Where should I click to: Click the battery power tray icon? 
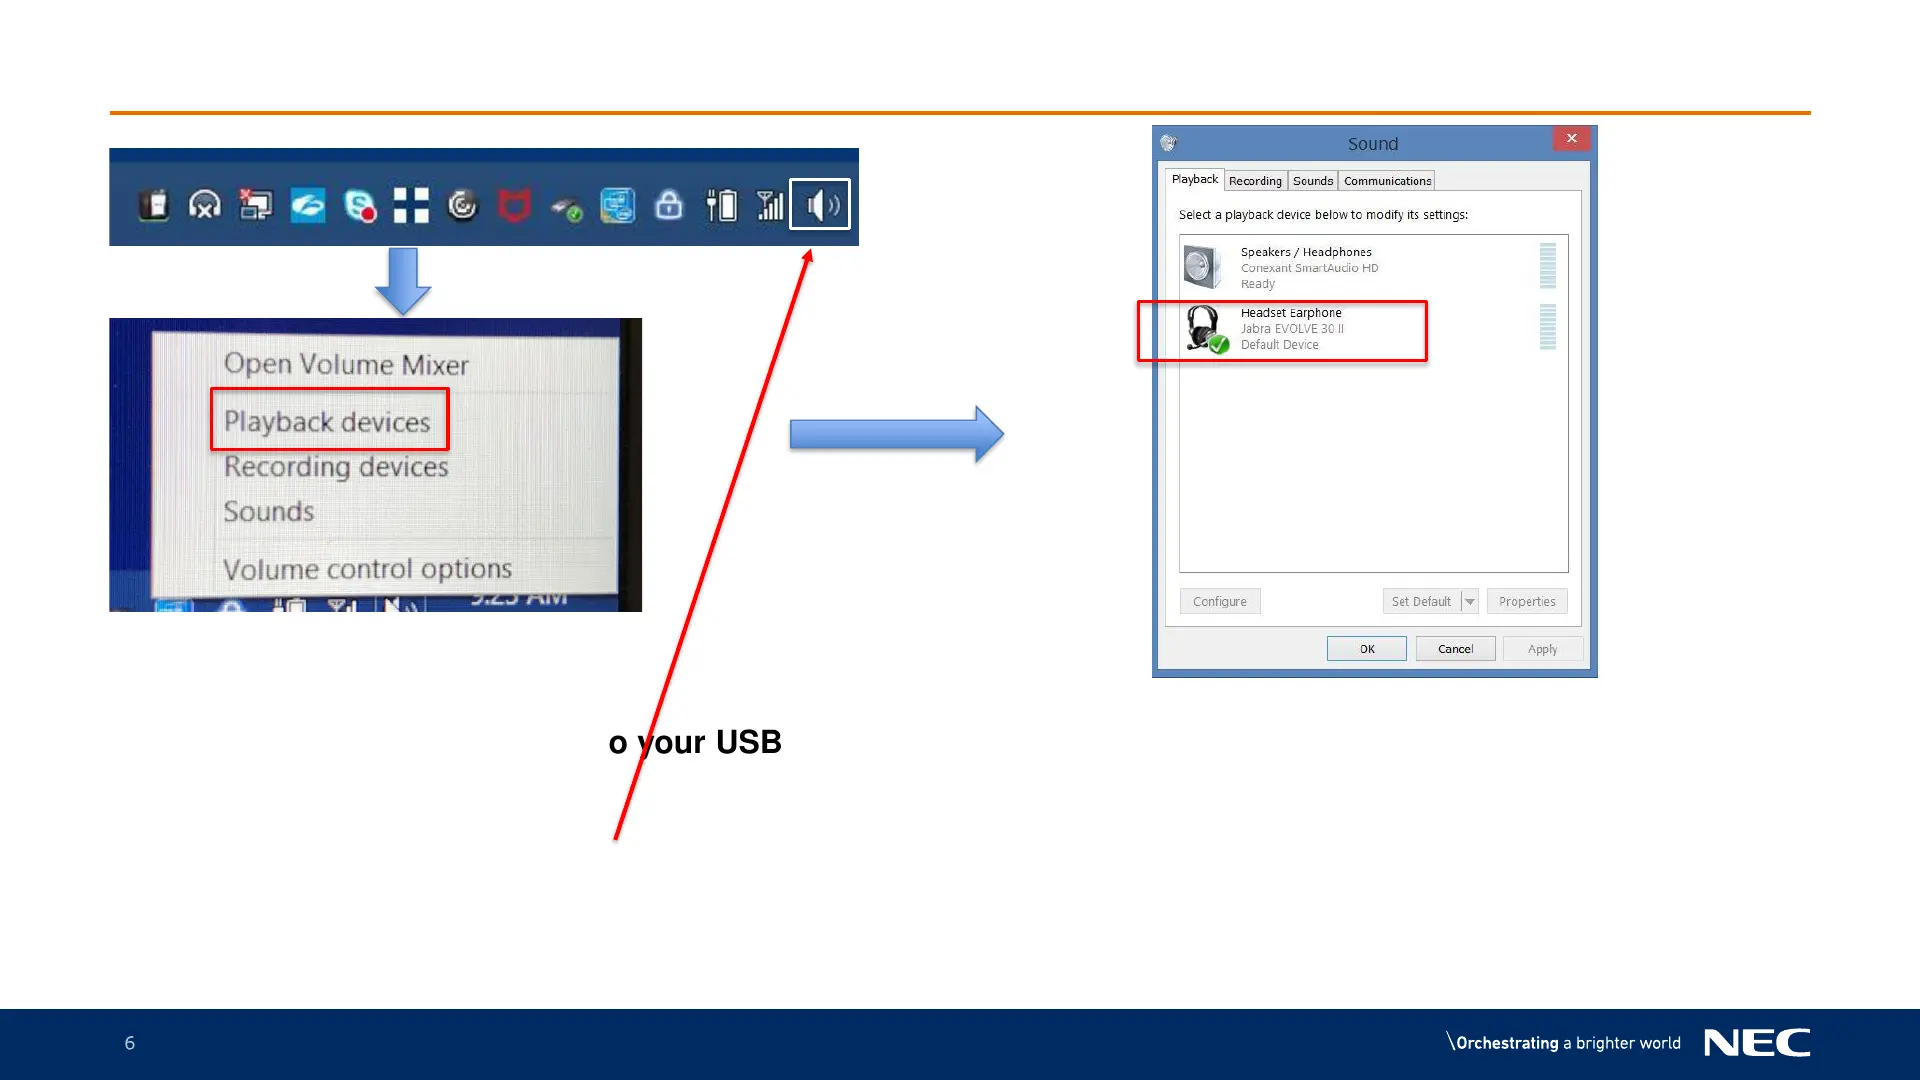(x=720, y=205)
